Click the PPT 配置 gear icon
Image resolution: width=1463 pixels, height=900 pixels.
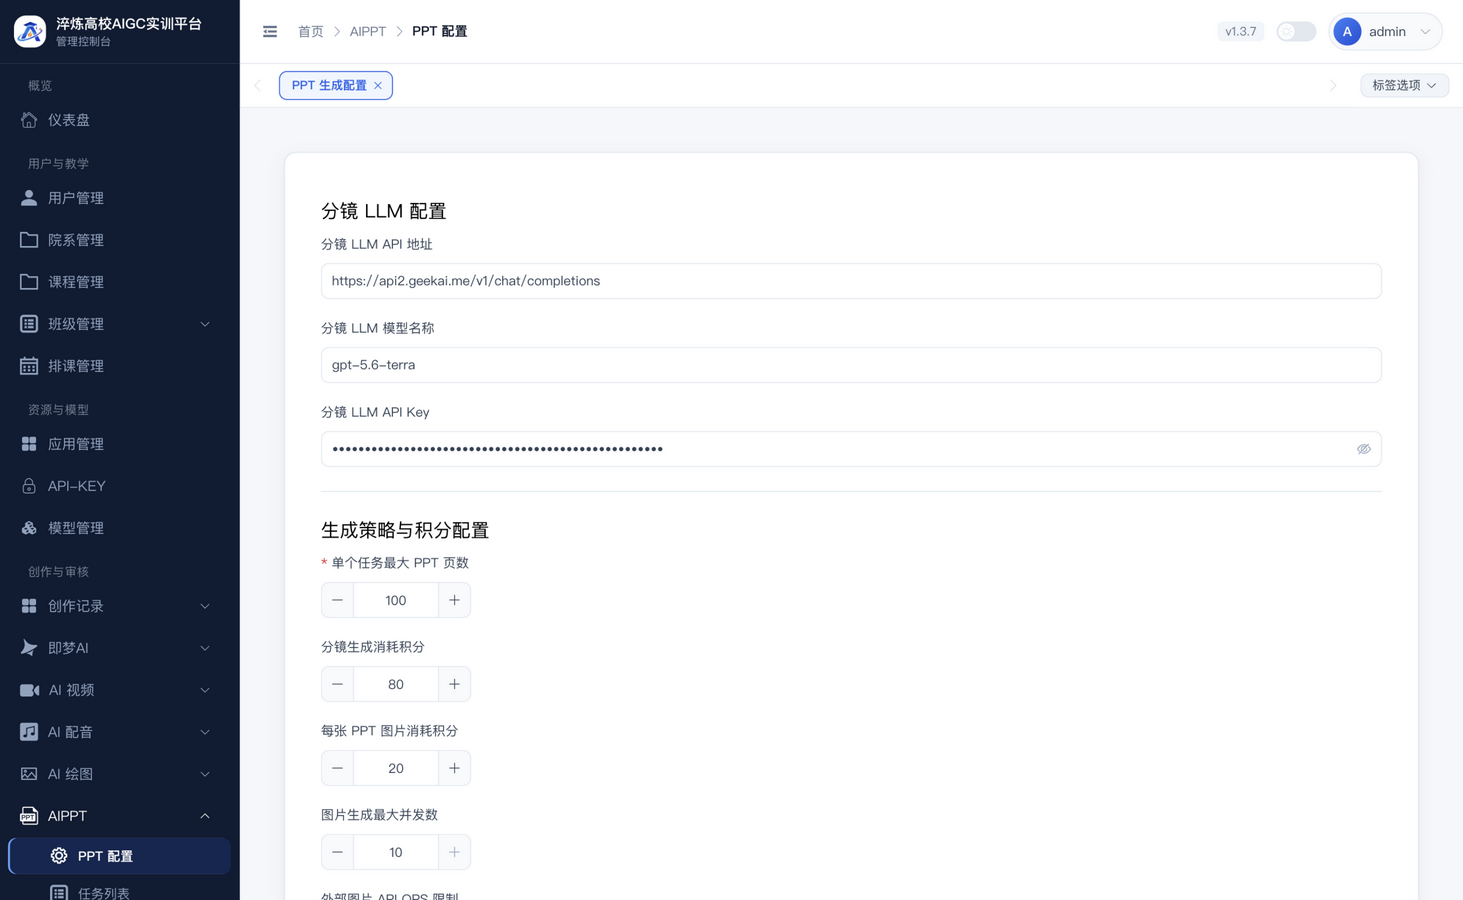(59, 856)
